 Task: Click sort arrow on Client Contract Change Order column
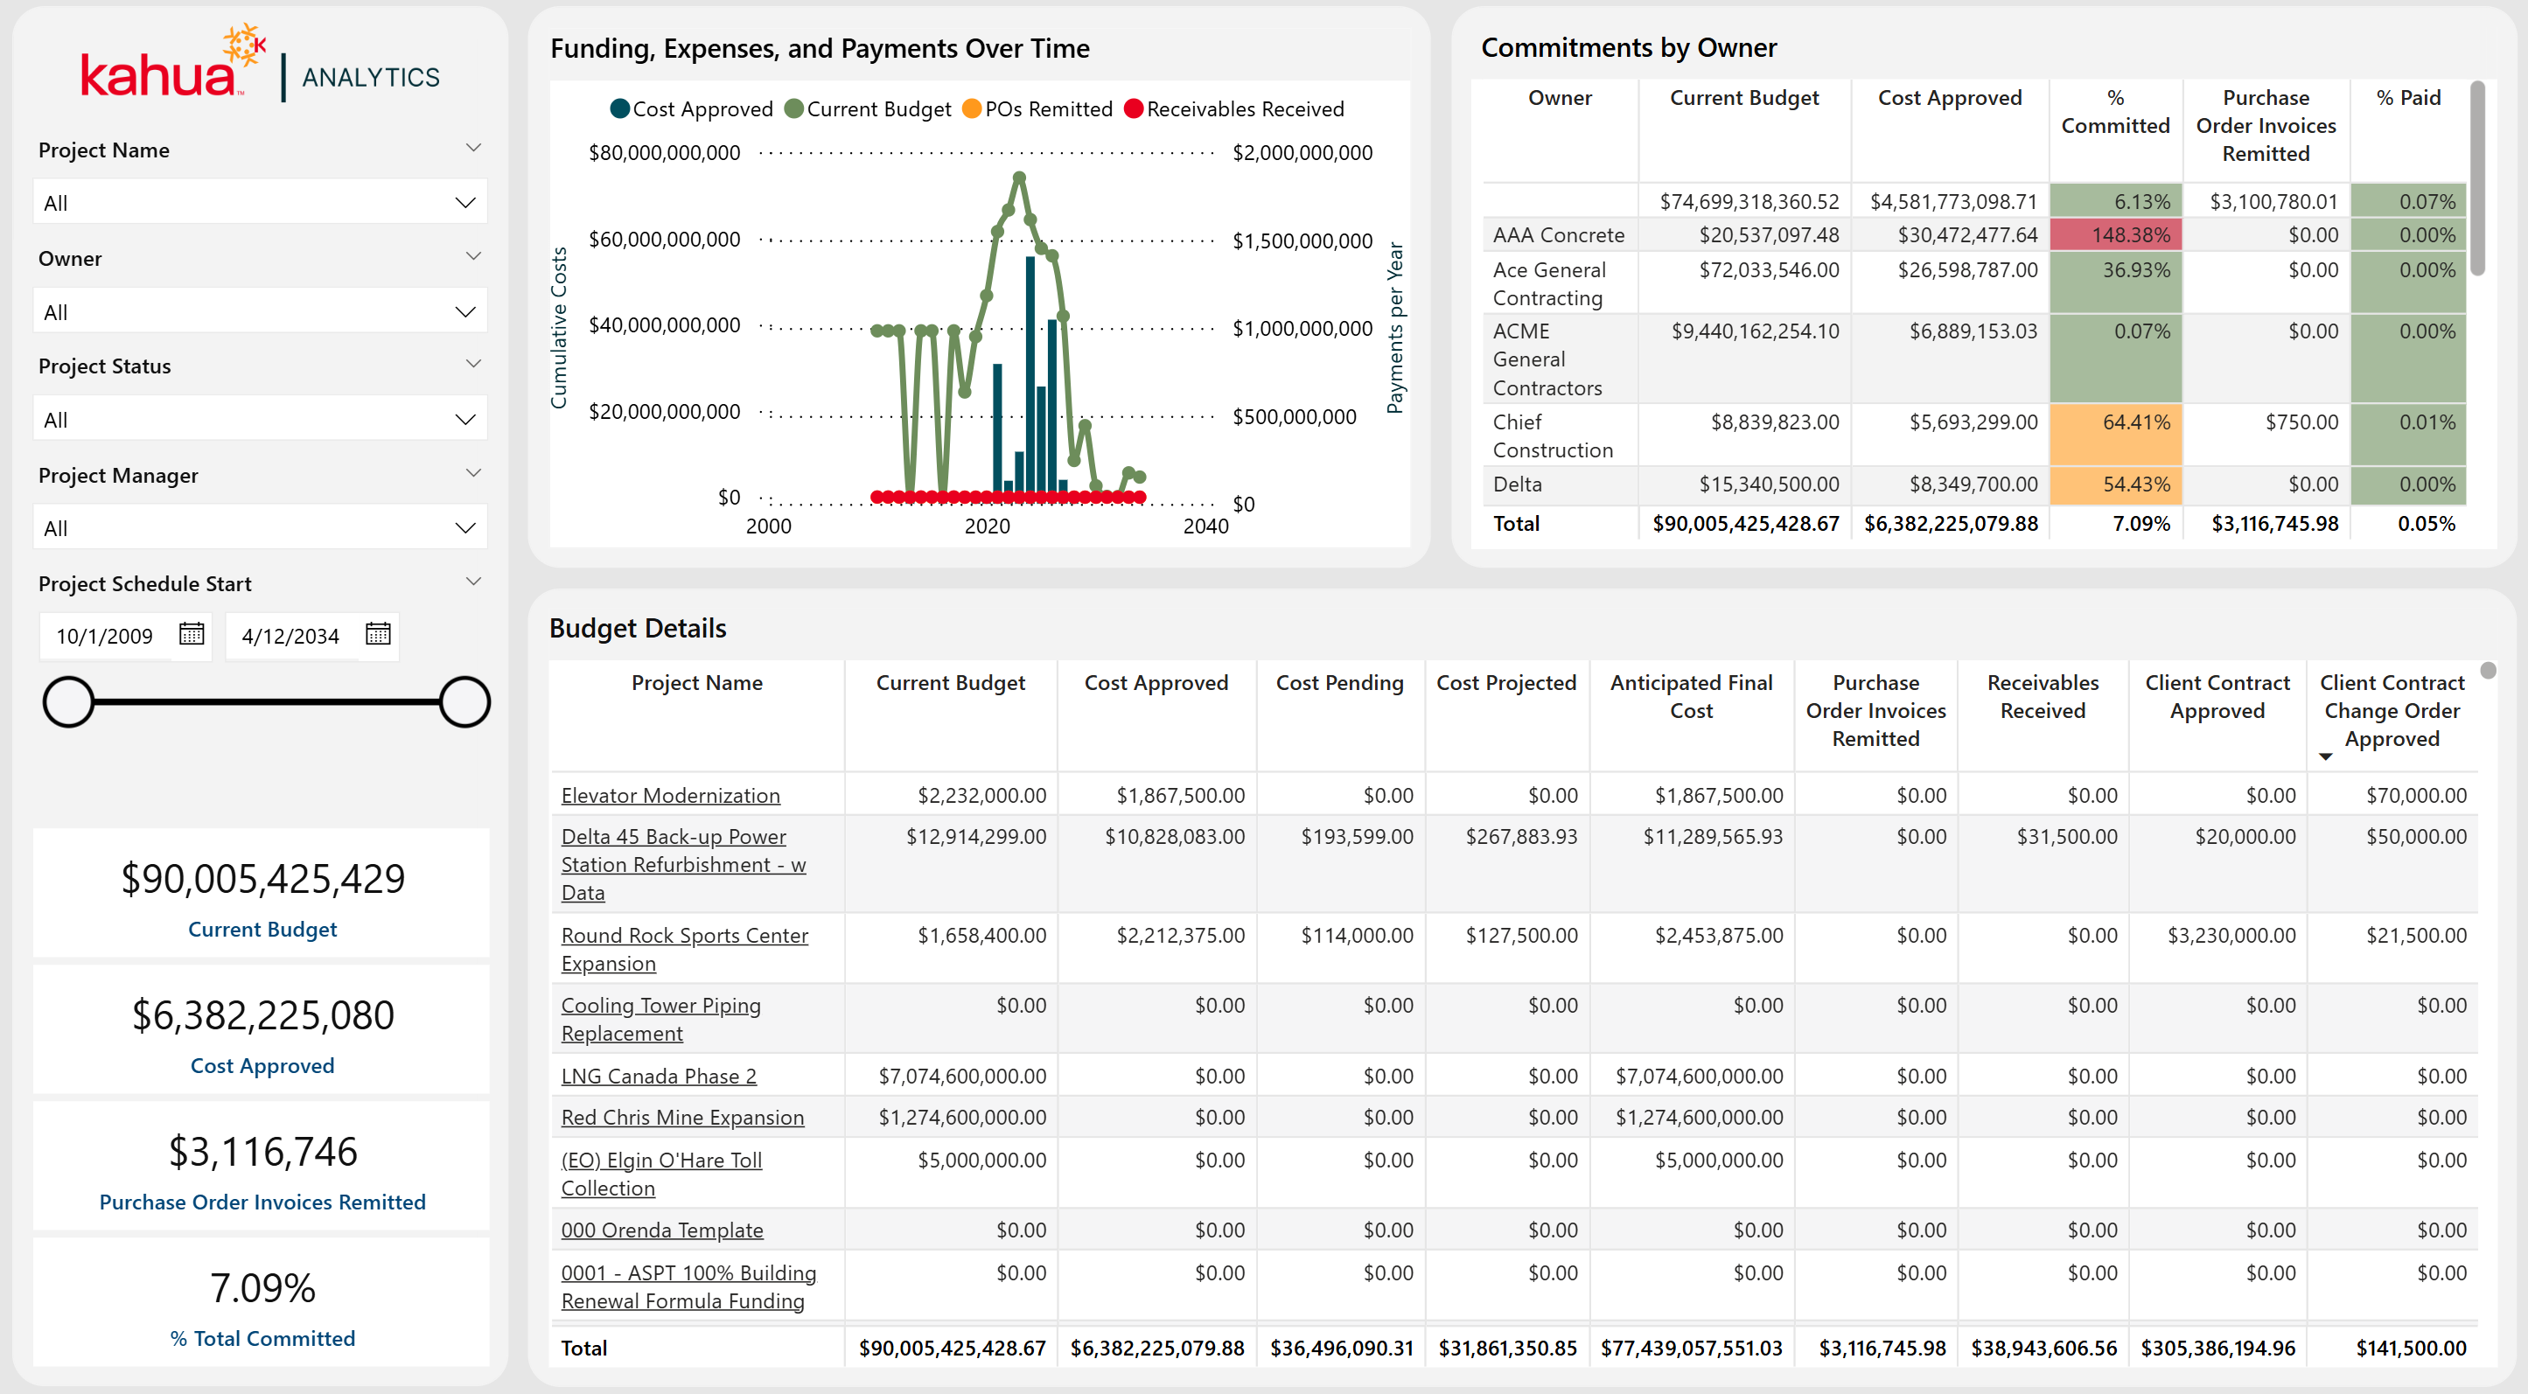point(2326,757)
